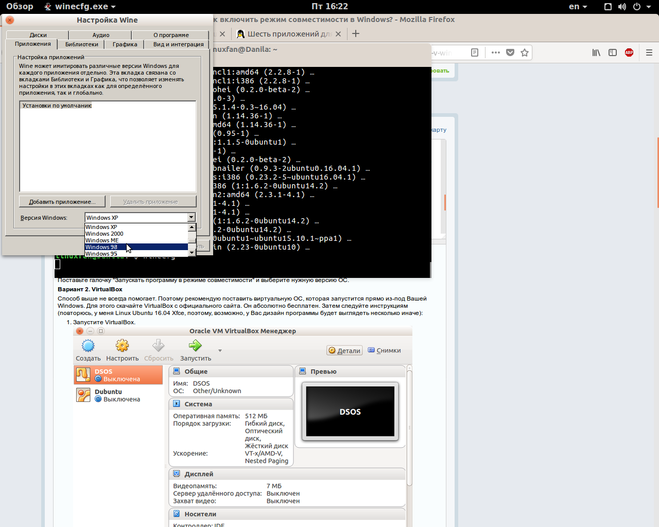Click the Детали button in VirtualBox
The width and height of the screenshot is (659, 527).
345,350
